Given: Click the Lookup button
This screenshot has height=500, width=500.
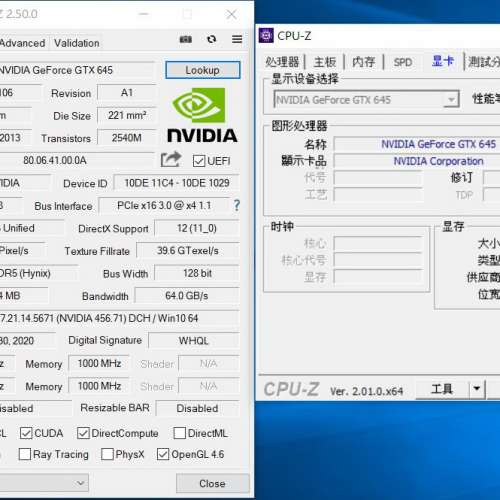Looking at the screenshot, I should tap(203, 70).
